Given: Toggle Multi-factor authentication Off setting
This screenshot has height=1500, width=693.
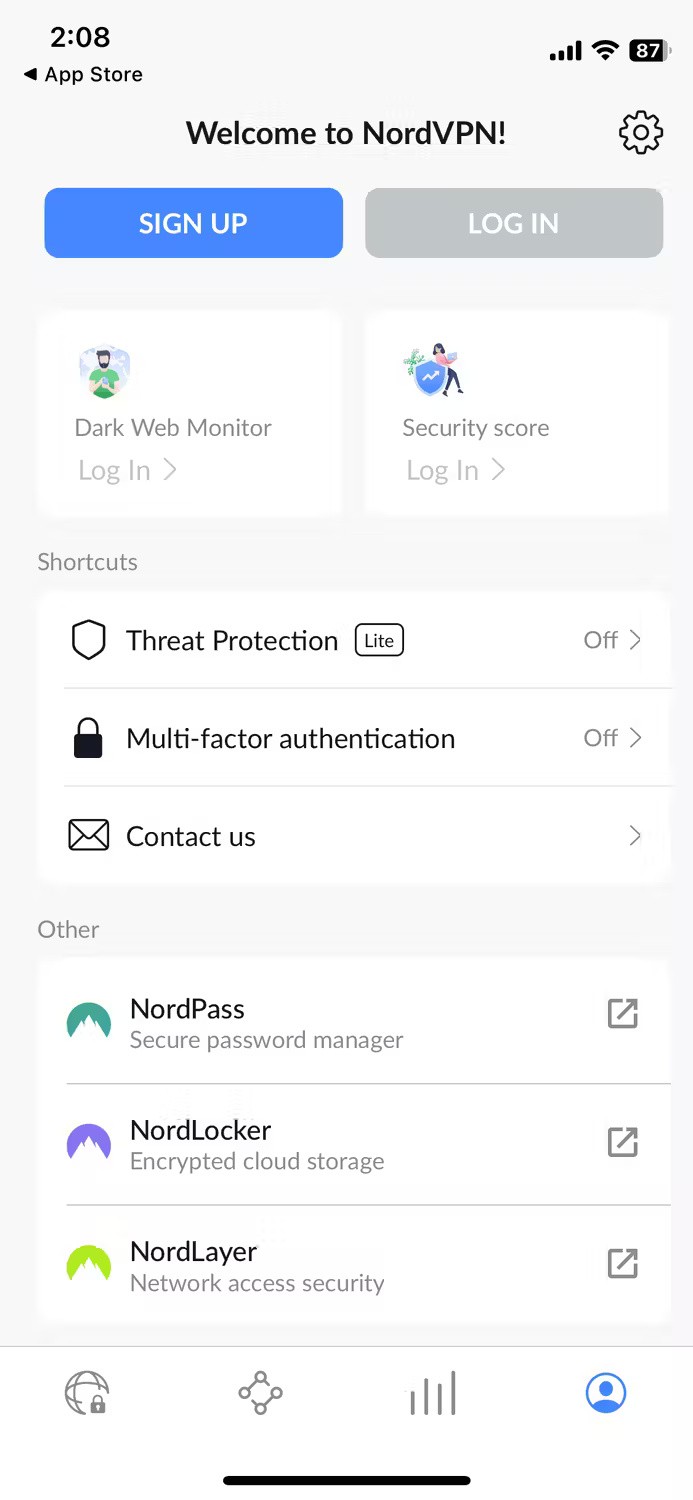Looking at the screenshot, I should coord(612,738).
